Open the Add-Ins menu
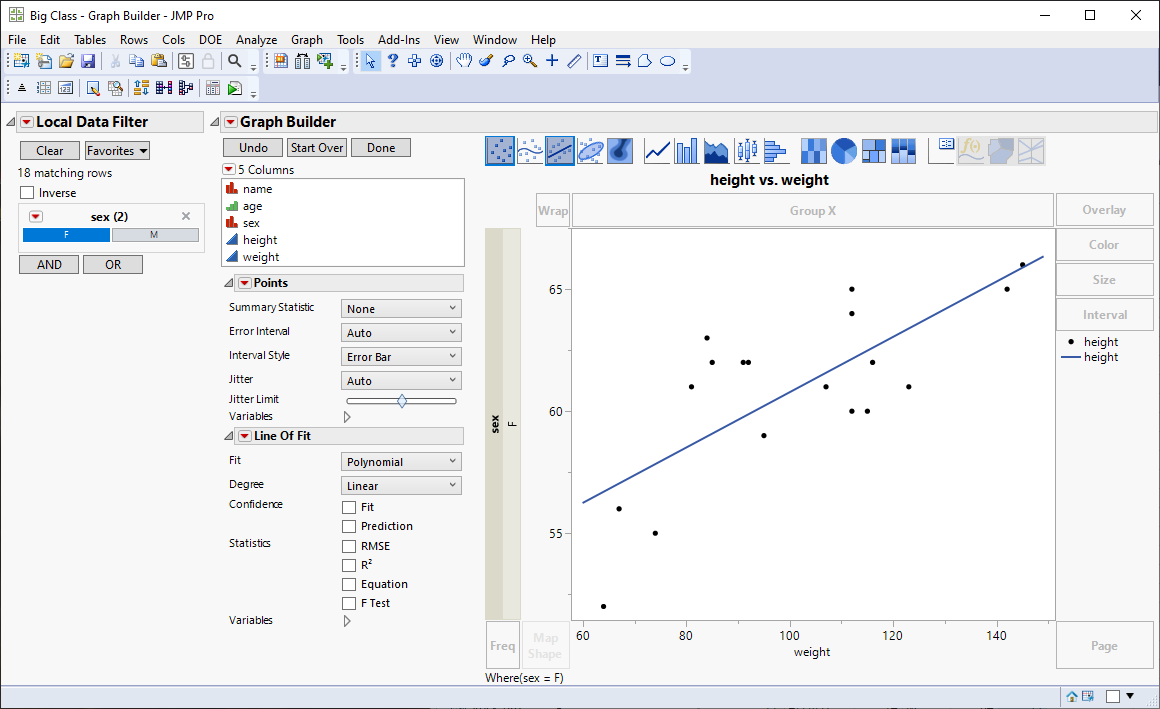 point(399,40)
